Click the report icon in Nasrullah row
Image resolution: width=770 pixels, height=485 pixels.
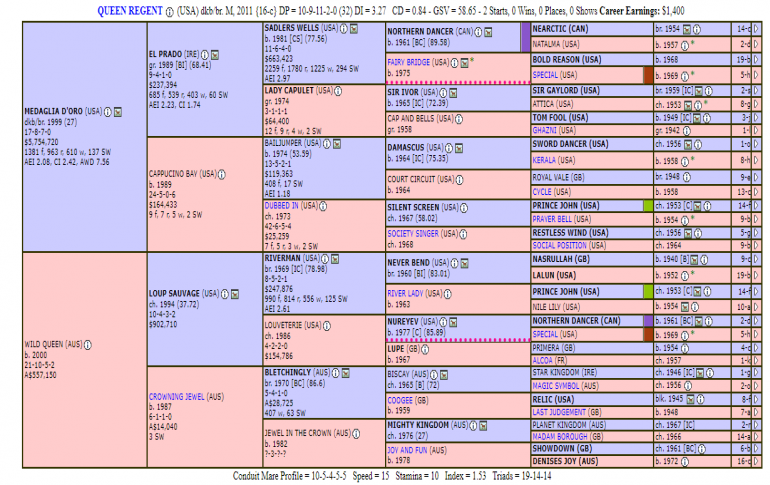coord(694,260)
